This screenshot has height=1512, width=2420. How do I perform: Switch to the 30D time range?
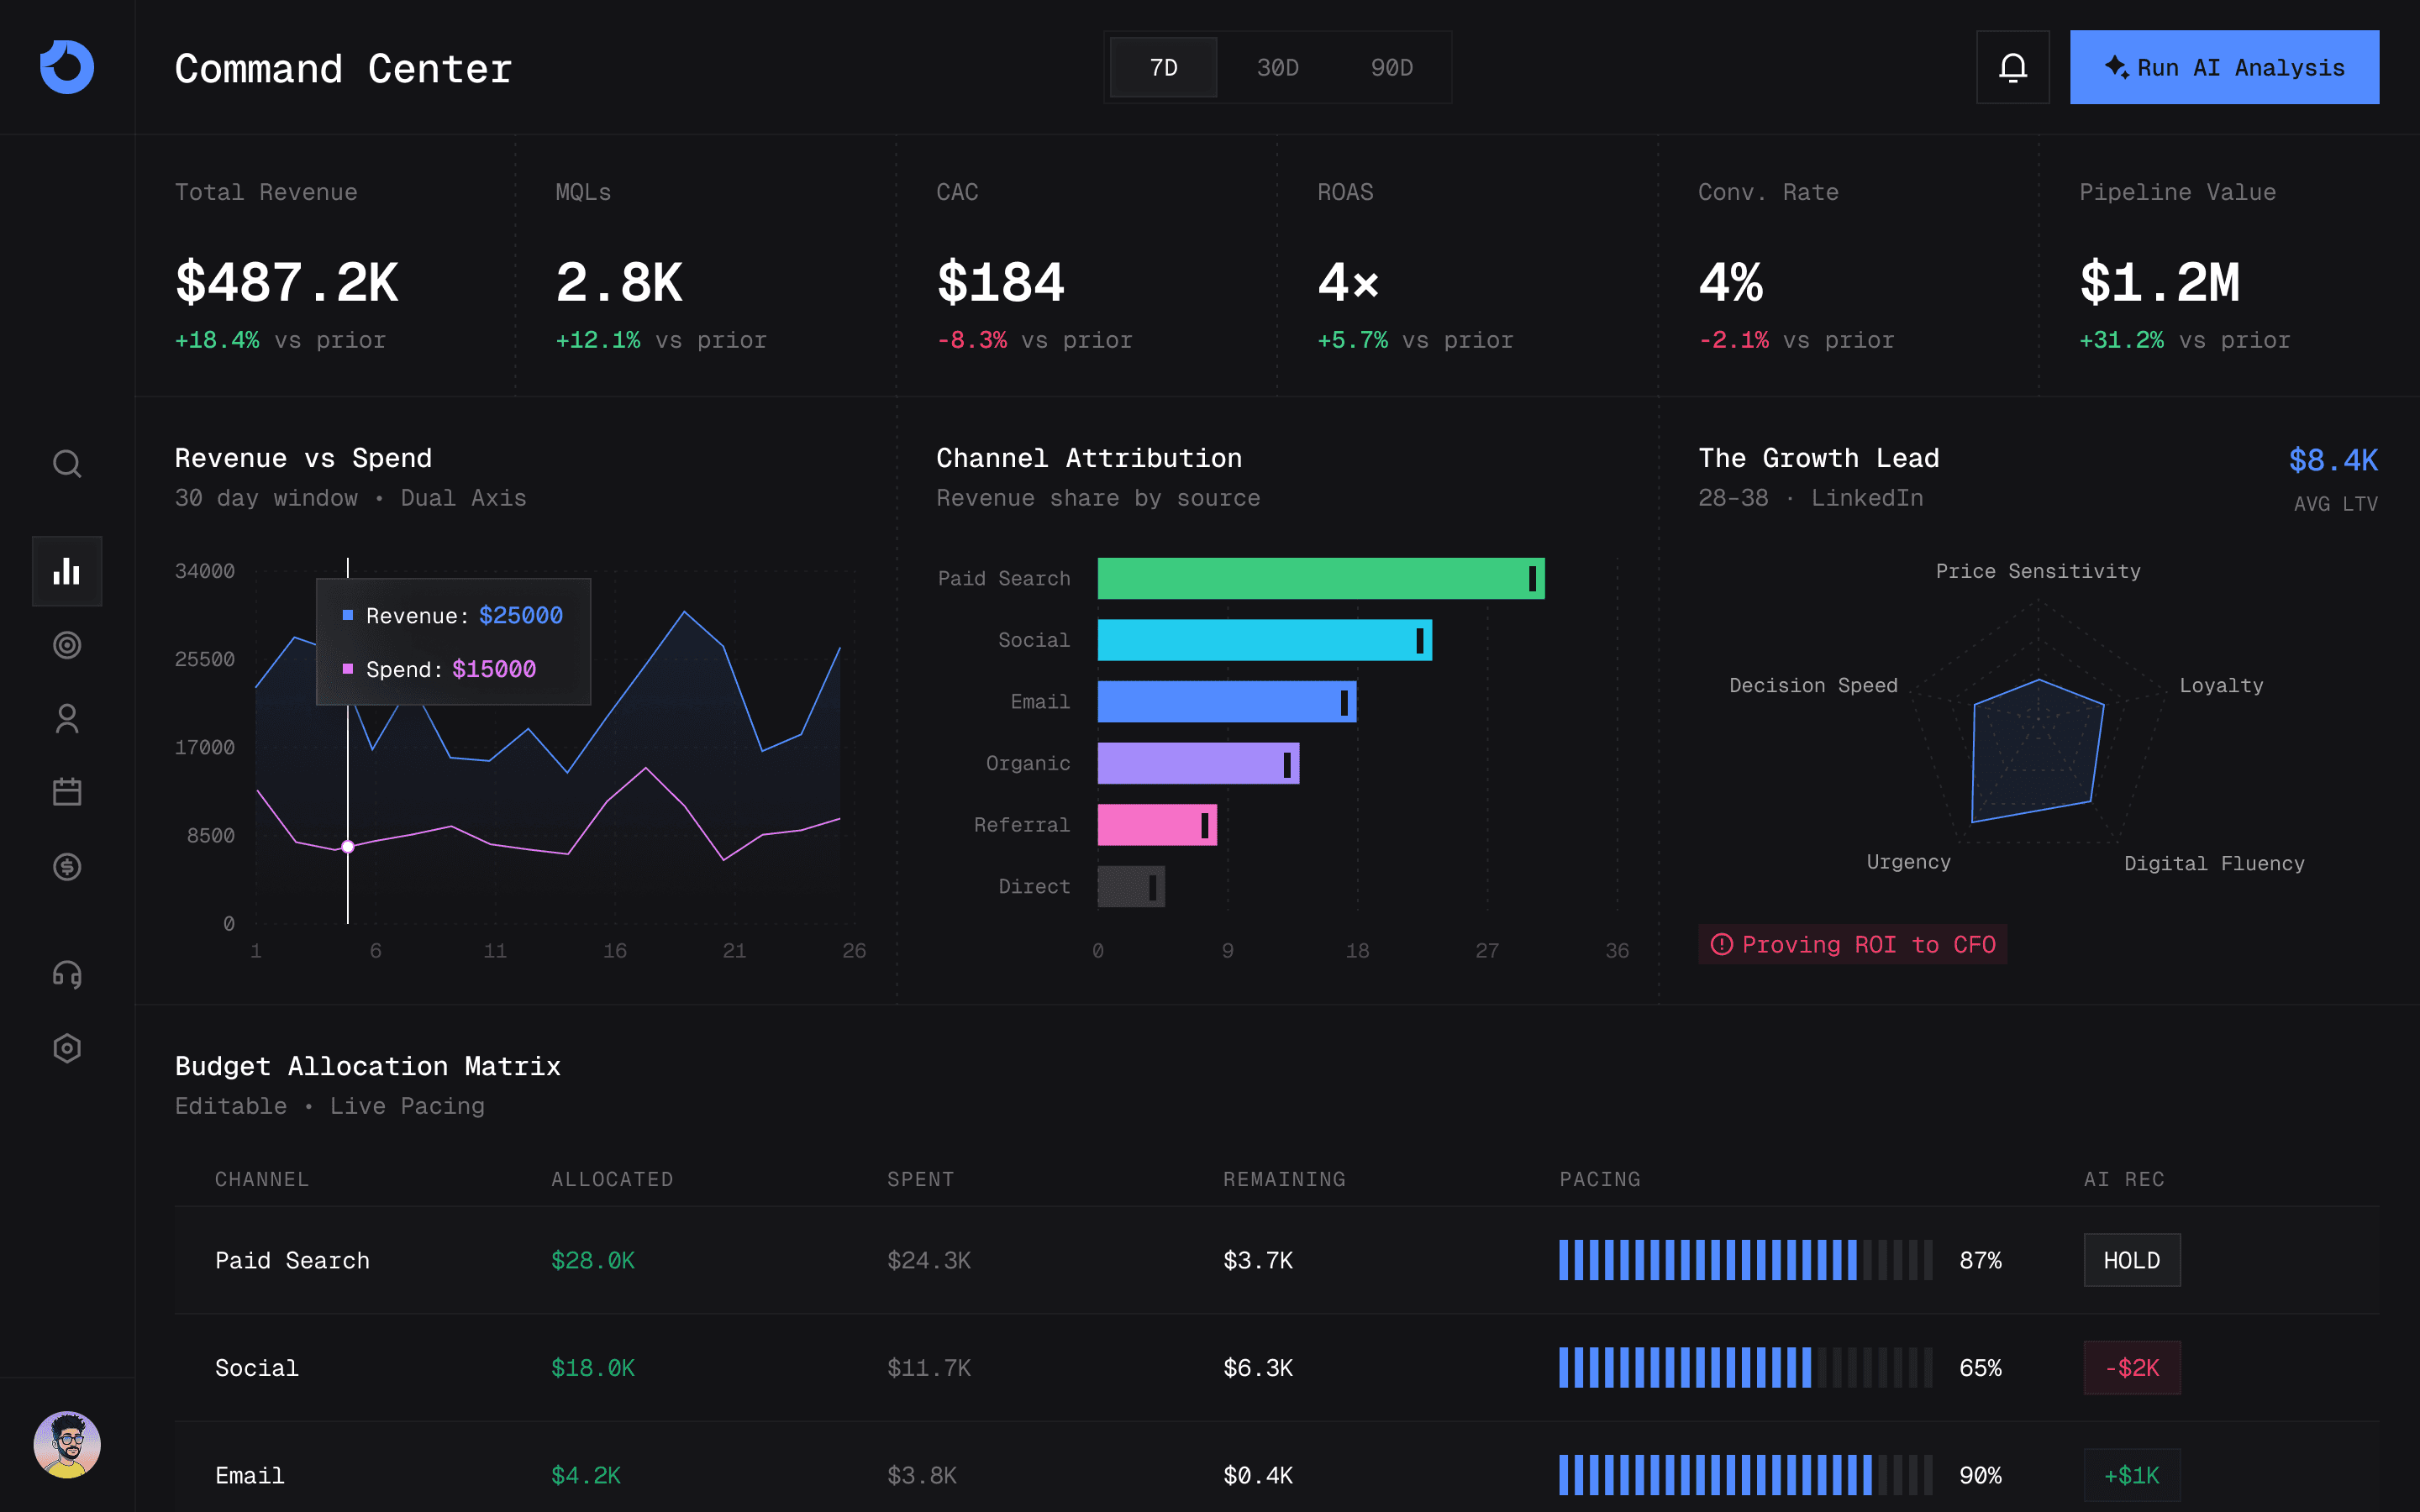(1277, 67)
